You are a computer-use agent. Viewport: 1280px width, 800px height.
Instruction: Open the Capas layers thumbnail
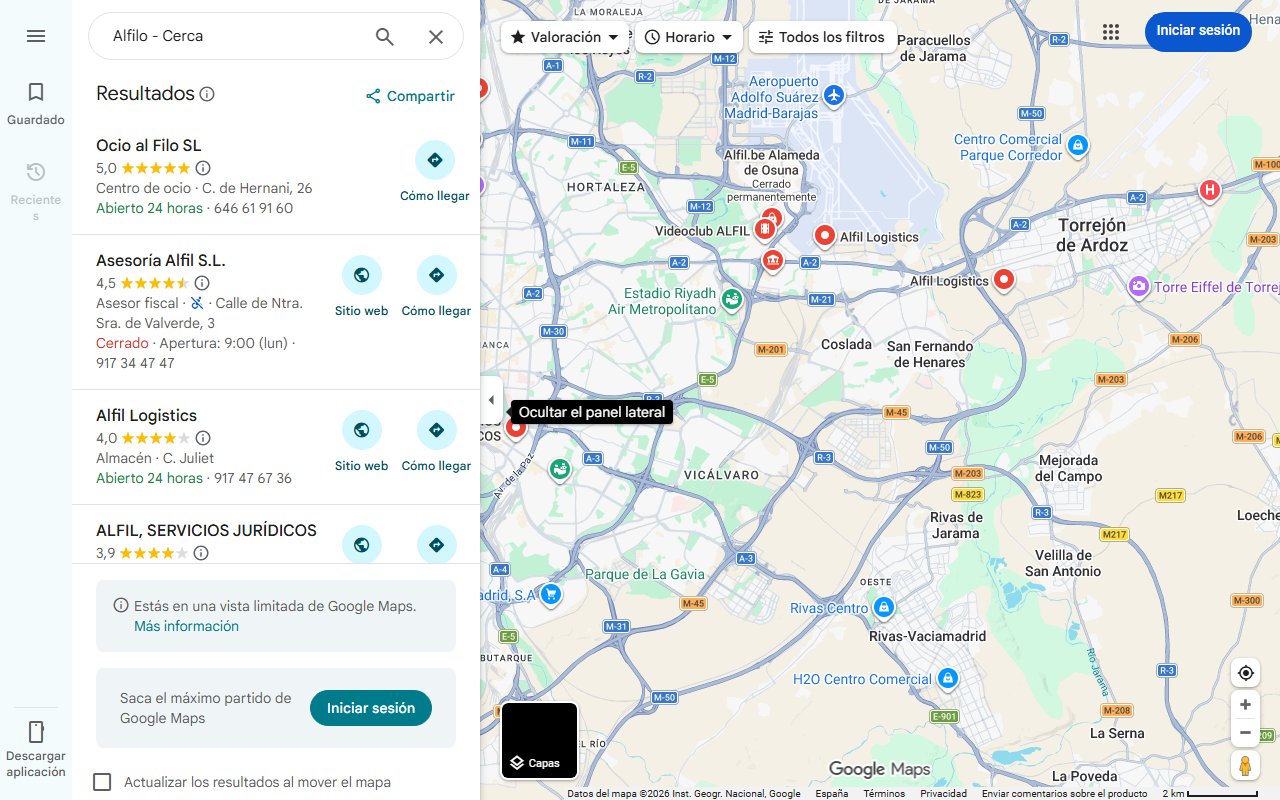pos(539,740)
